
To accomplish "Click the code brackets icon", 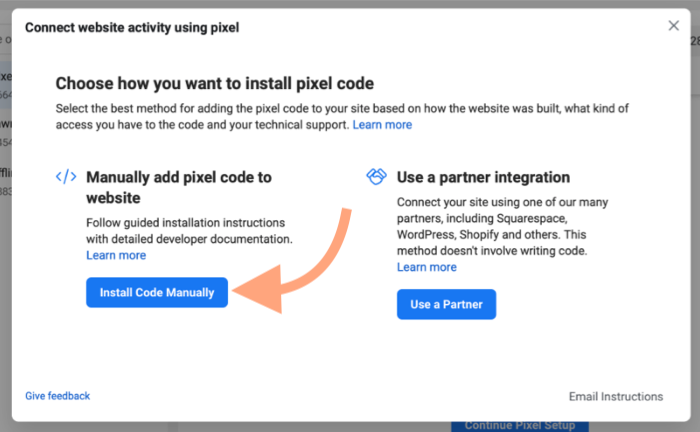I will click(66, 177).
